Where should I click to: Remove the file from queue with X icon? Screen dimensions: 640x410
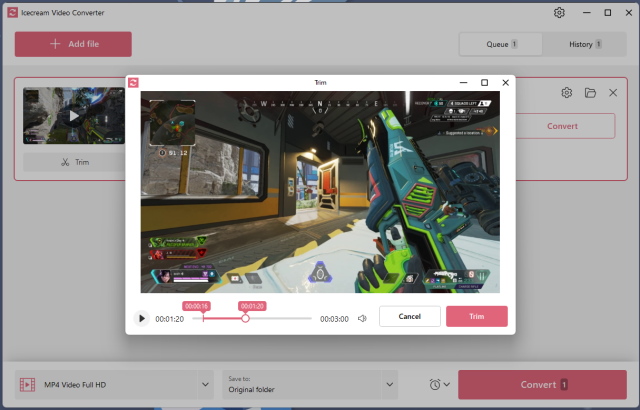click(x=613, y=93)
